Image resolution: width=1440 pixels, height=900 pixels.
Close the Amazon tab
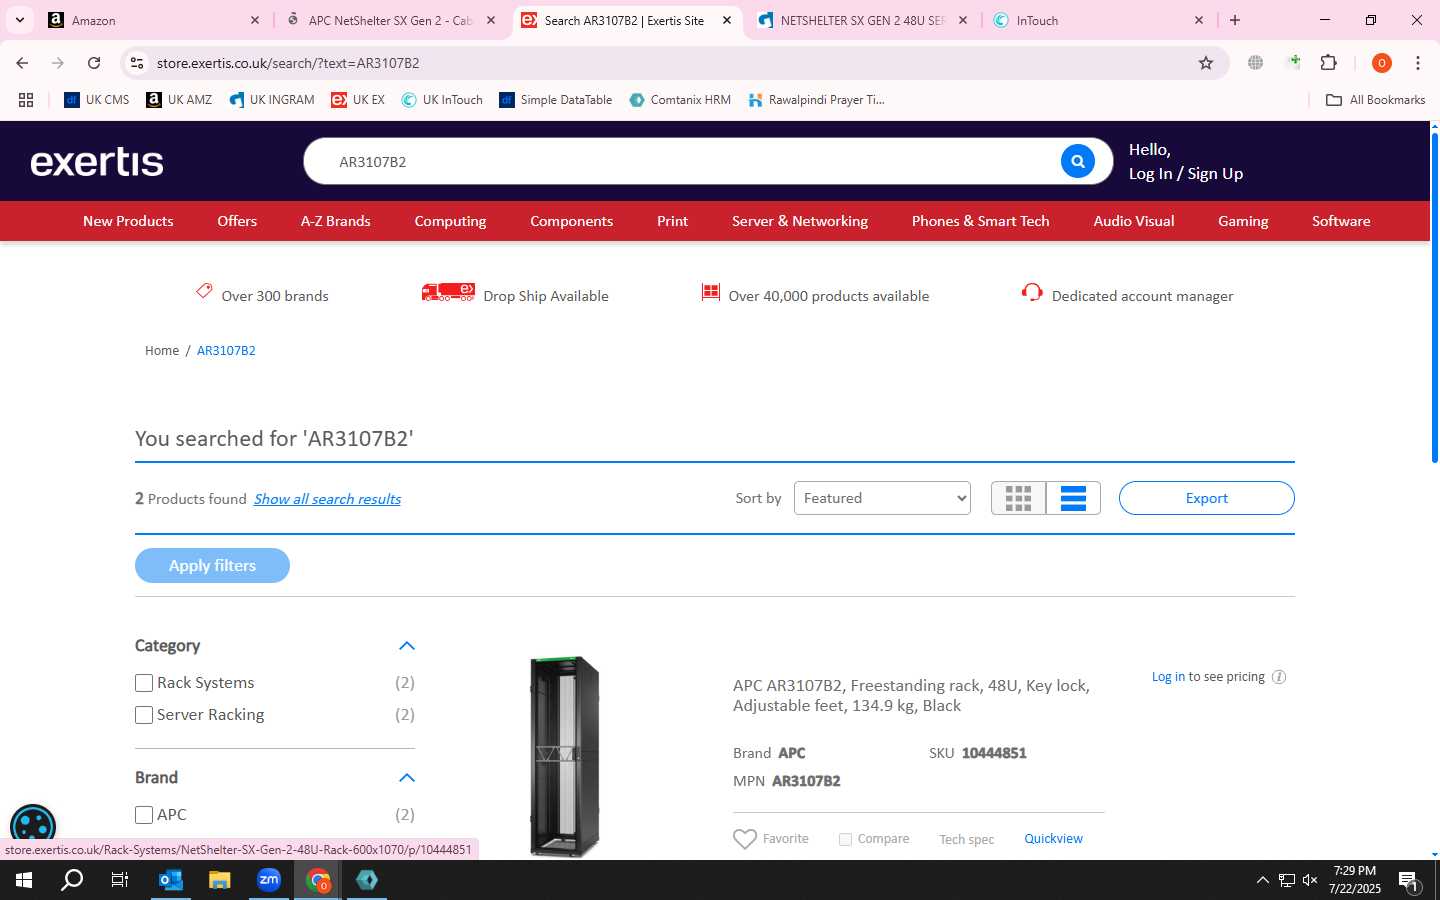pyautogui.click(x=254, y=20)
